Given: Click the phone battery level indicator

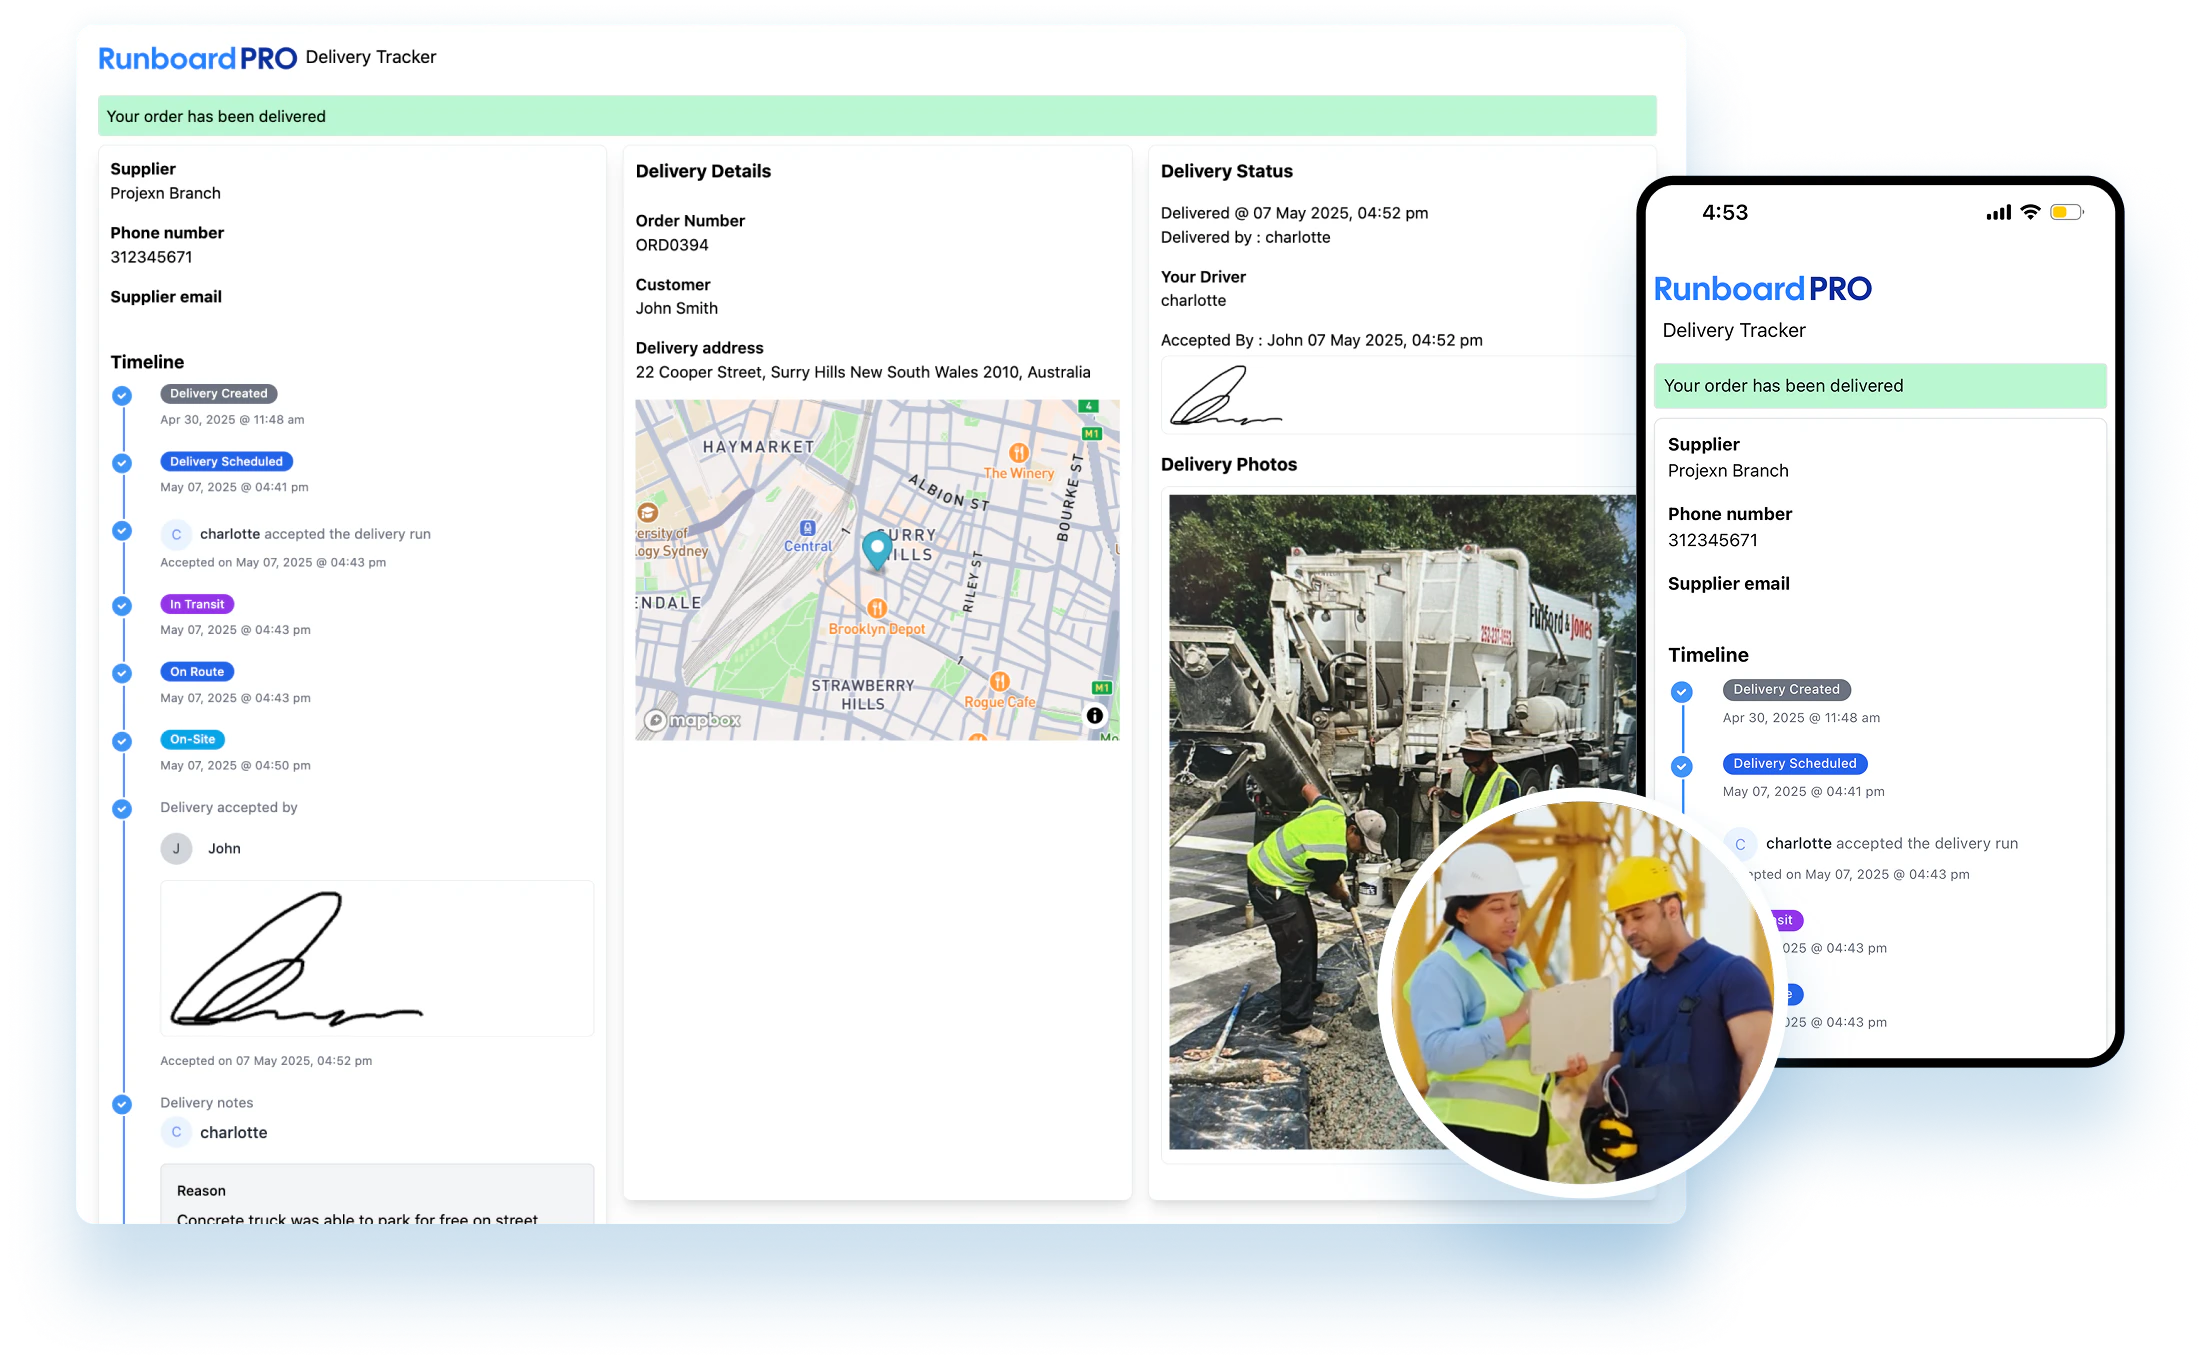Looking at the screenshot, I should coord(2066,212).
